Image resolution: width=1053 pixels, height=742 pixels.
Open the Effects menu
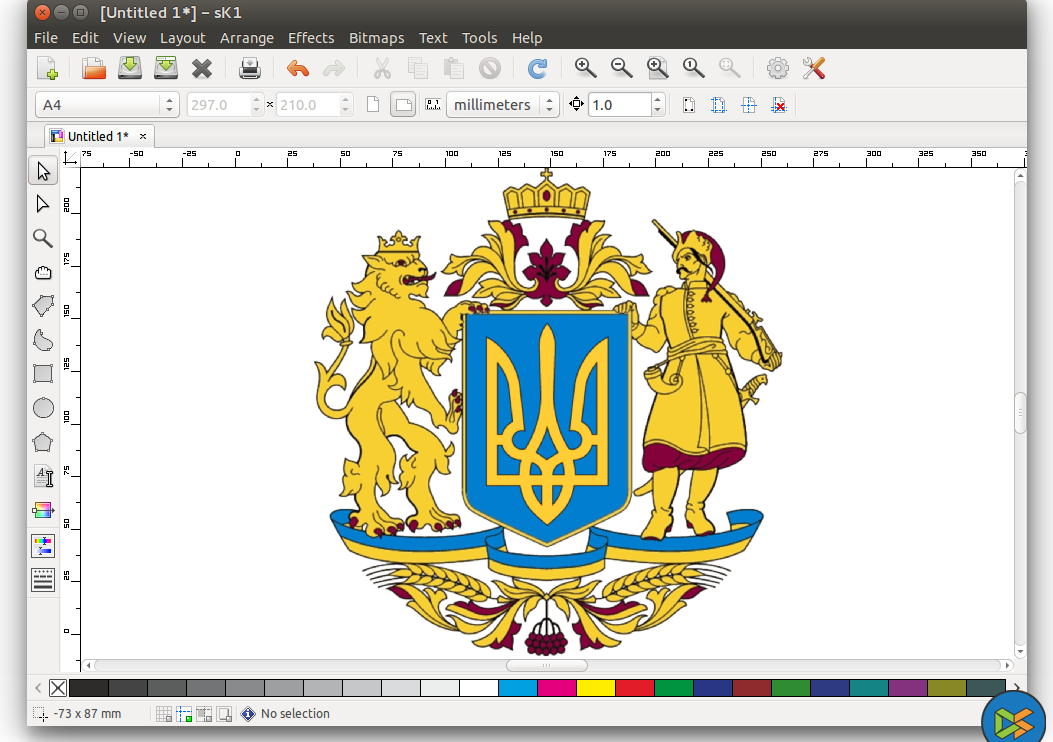click(x=311, y=38)
